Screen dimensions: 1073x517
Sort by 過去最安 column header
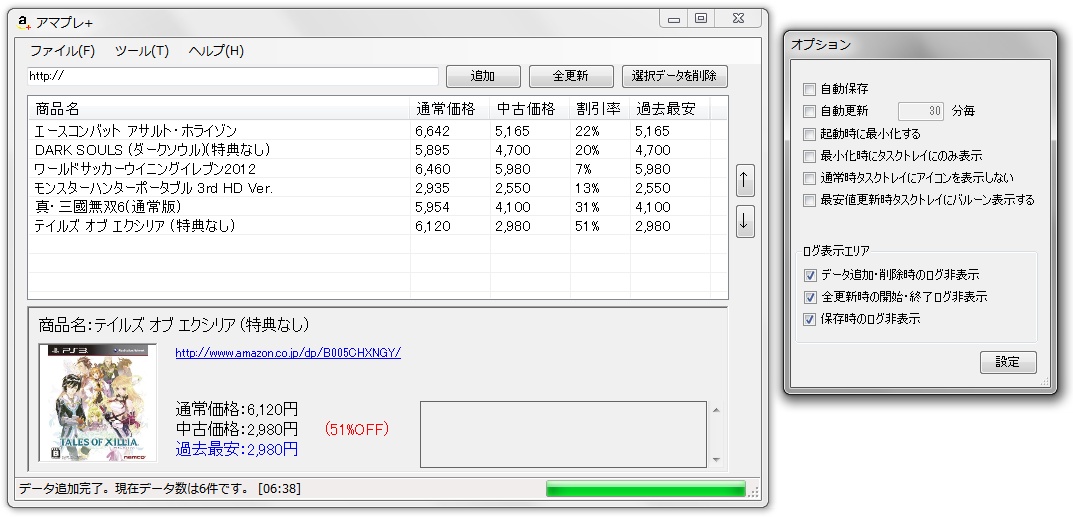pos(670,109)
